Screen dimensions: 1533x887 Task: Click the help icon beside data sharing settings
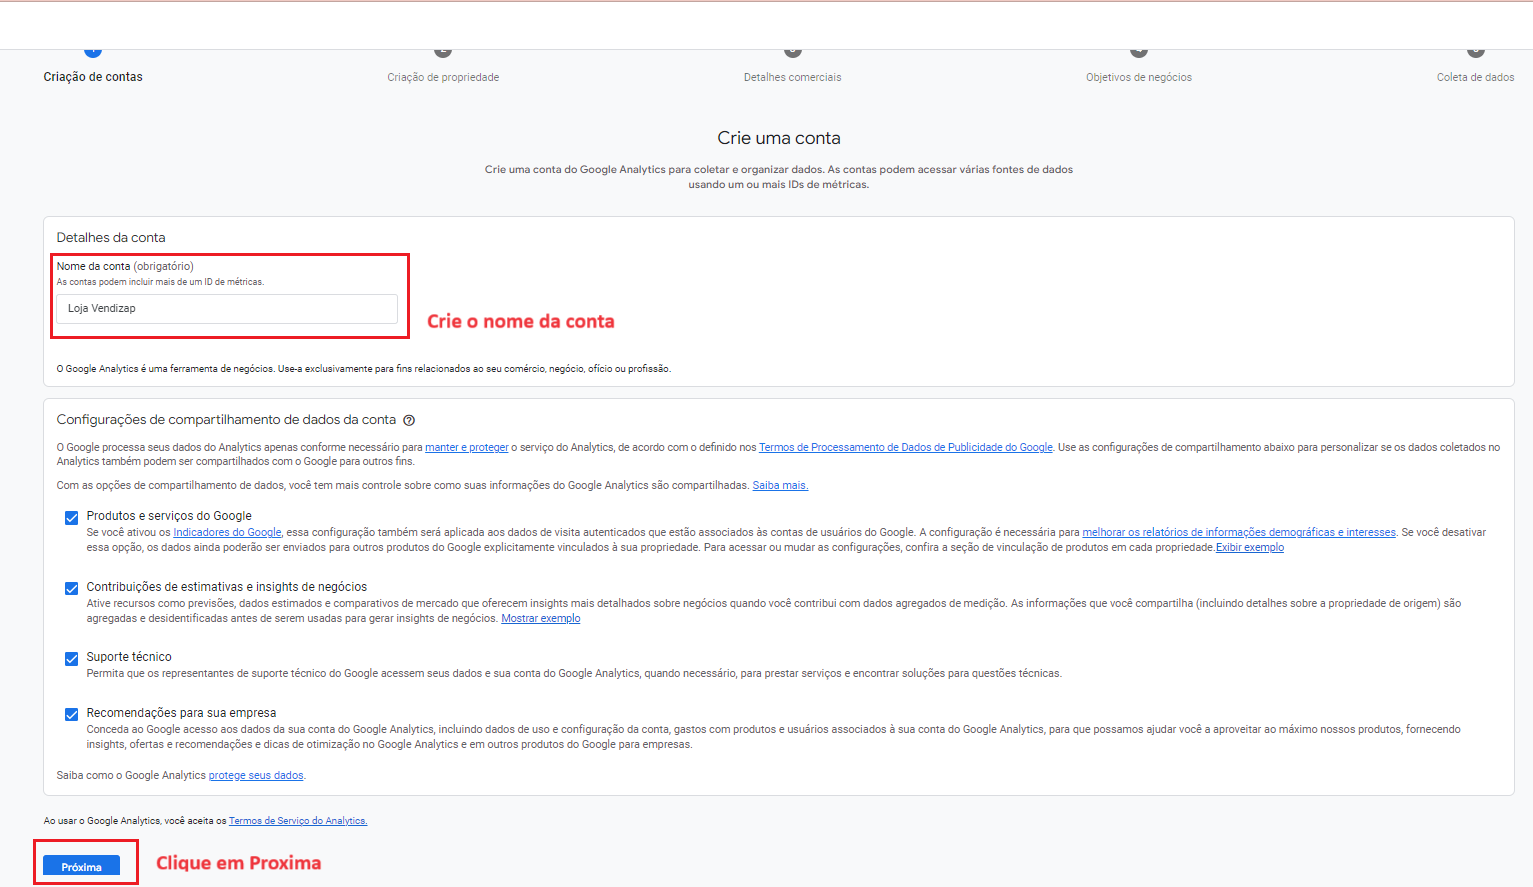(x=409, y=421)
